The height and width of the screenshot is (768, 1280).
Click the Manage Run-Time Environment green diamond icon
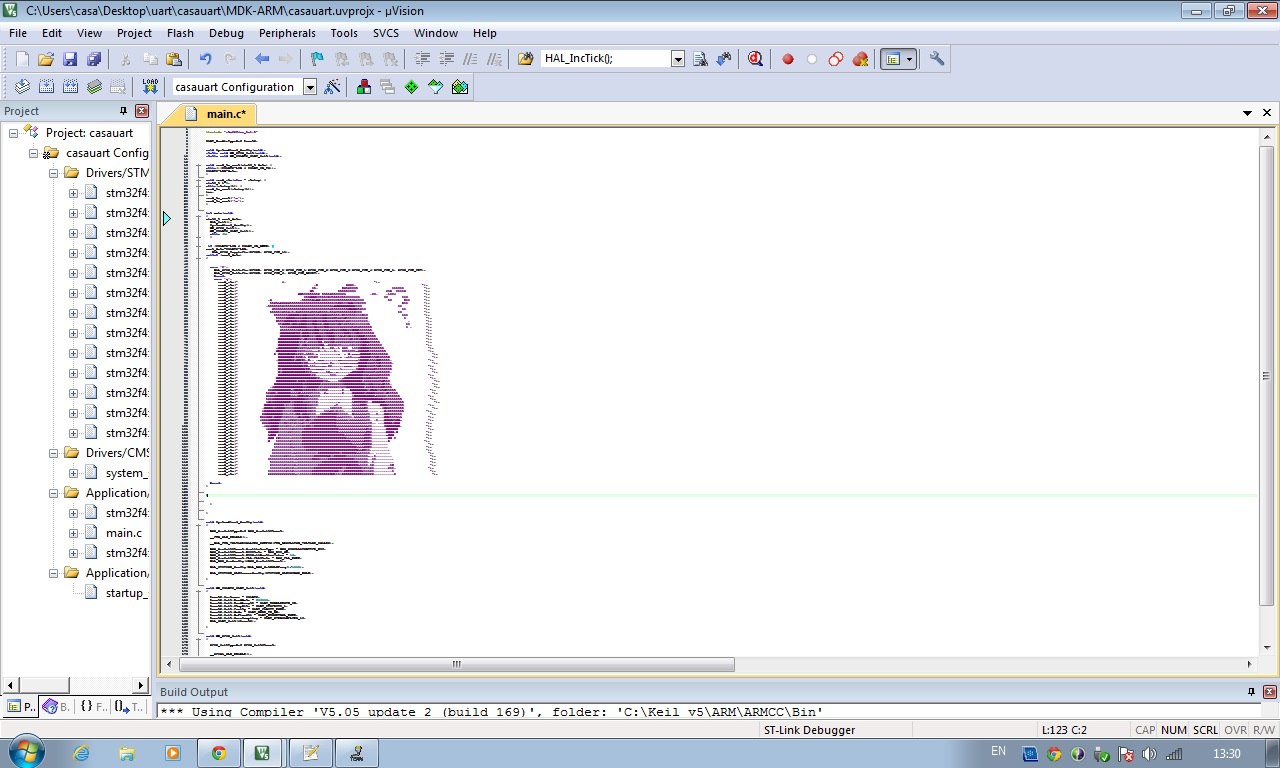(412, 87)
